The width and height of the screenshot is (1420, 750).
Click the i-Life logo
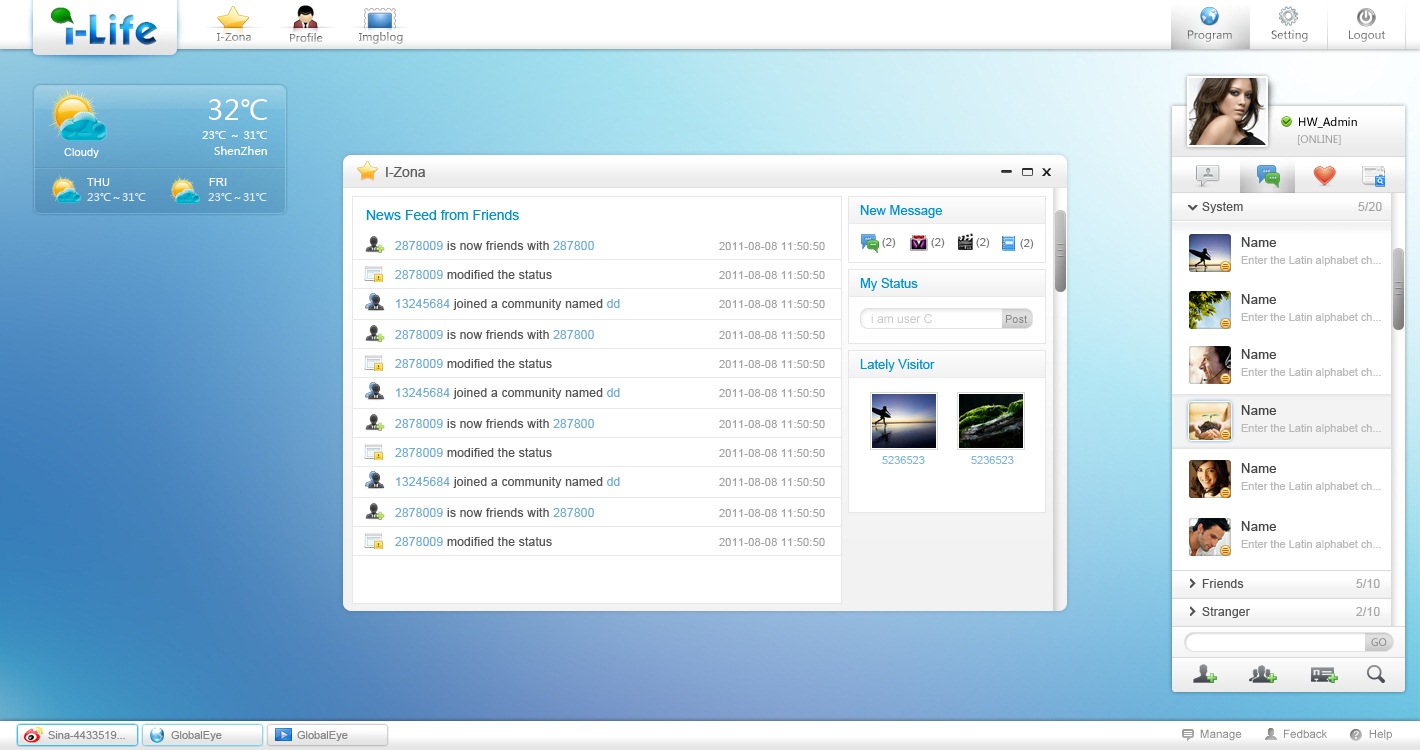point(105,27)
